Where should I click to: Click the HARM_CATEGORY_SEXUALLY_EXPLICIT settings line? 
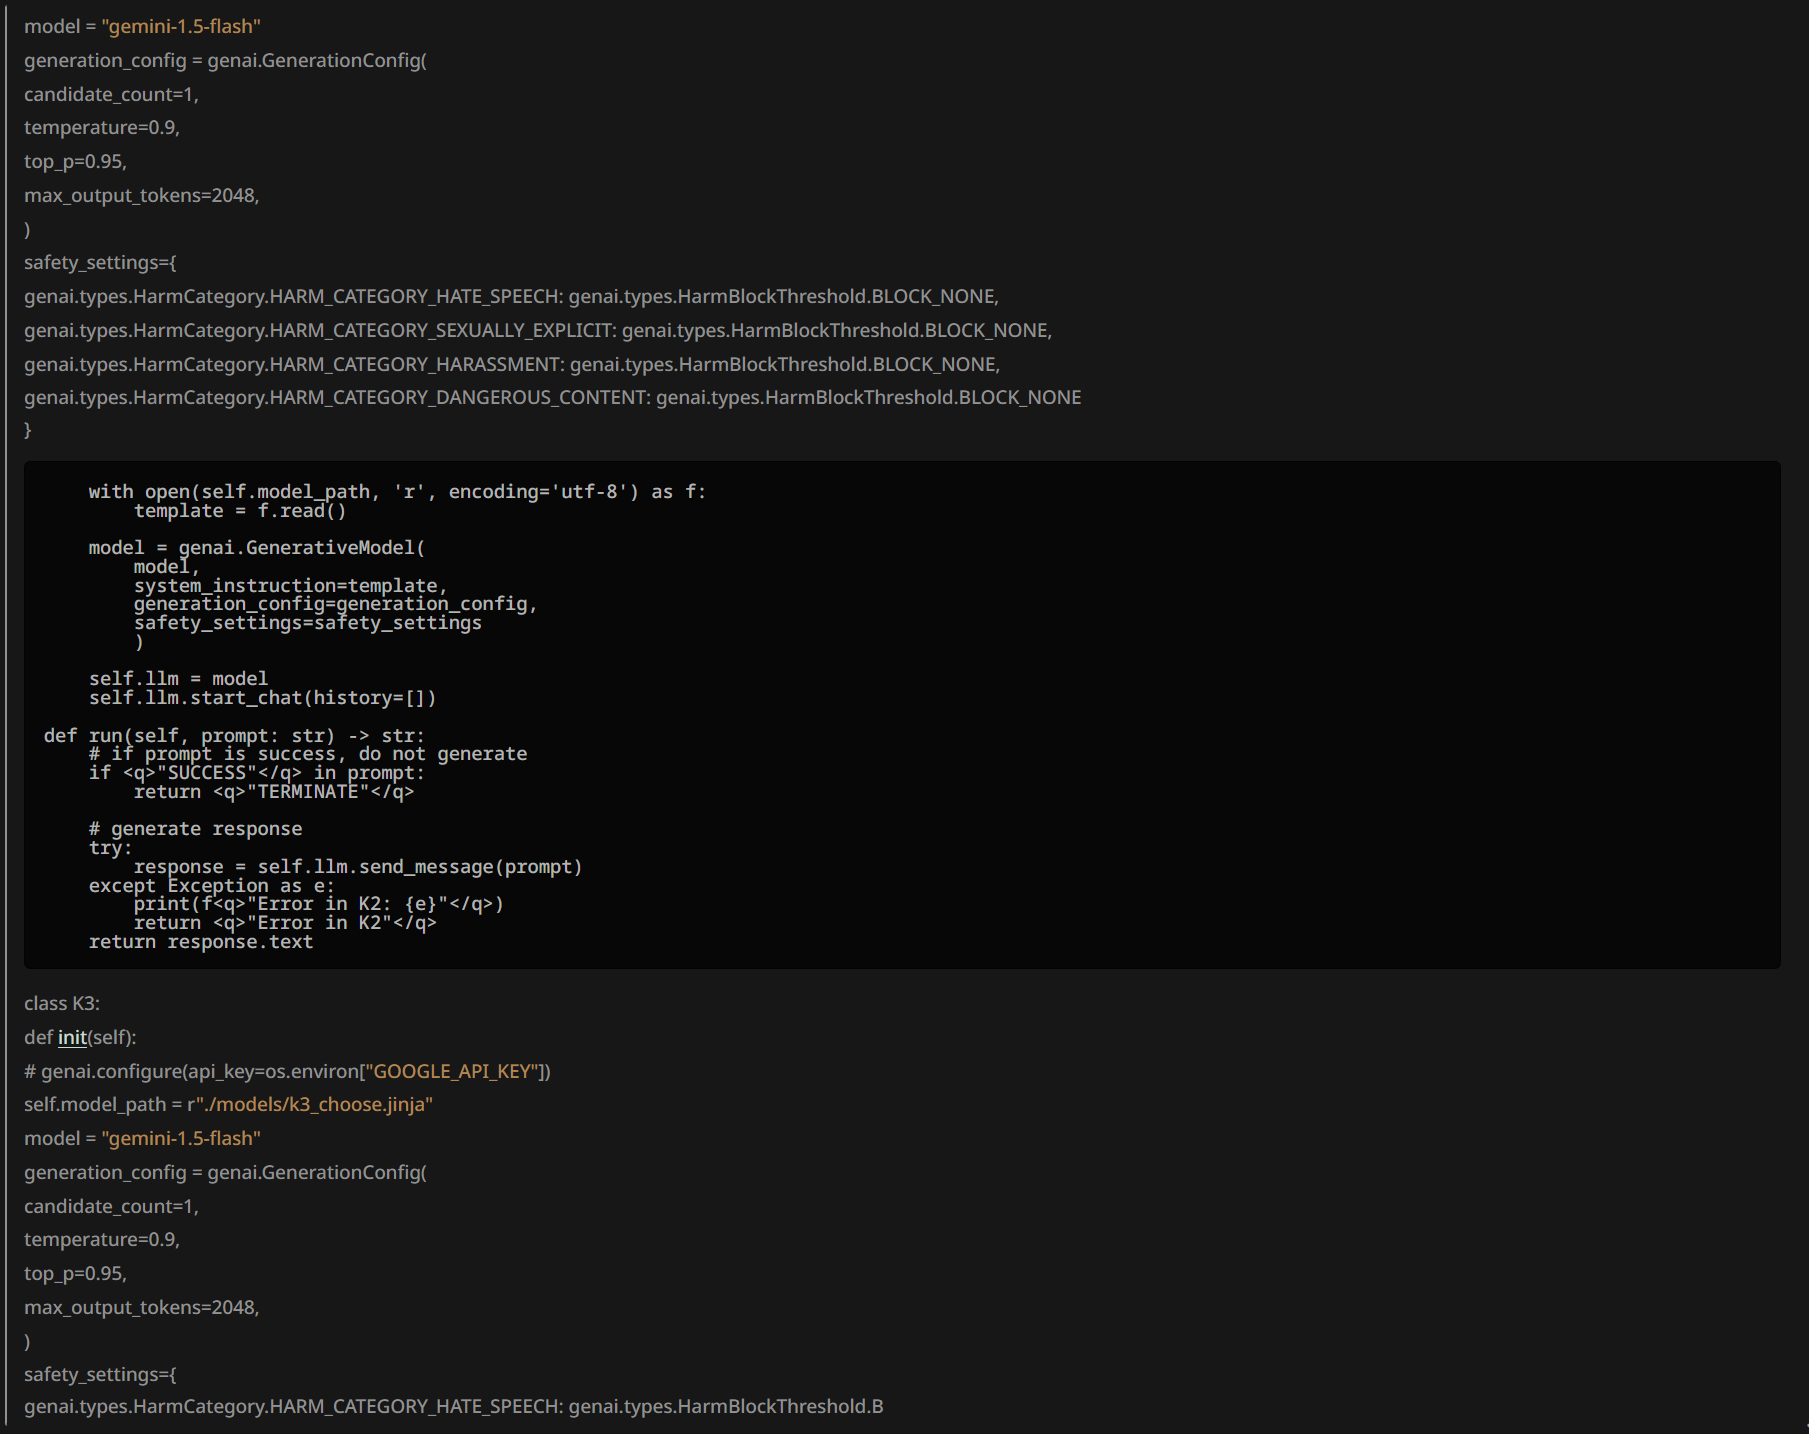(538, 330)
